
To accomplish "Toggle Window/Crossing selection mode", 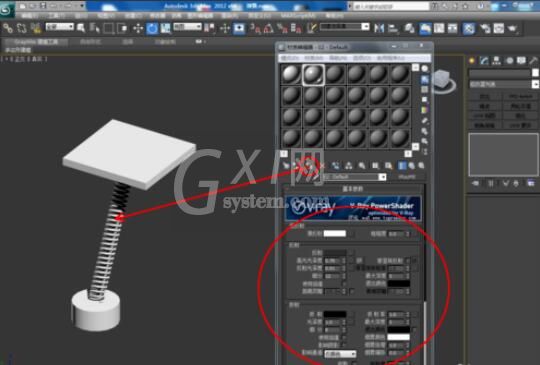I will tap(122, 28).
